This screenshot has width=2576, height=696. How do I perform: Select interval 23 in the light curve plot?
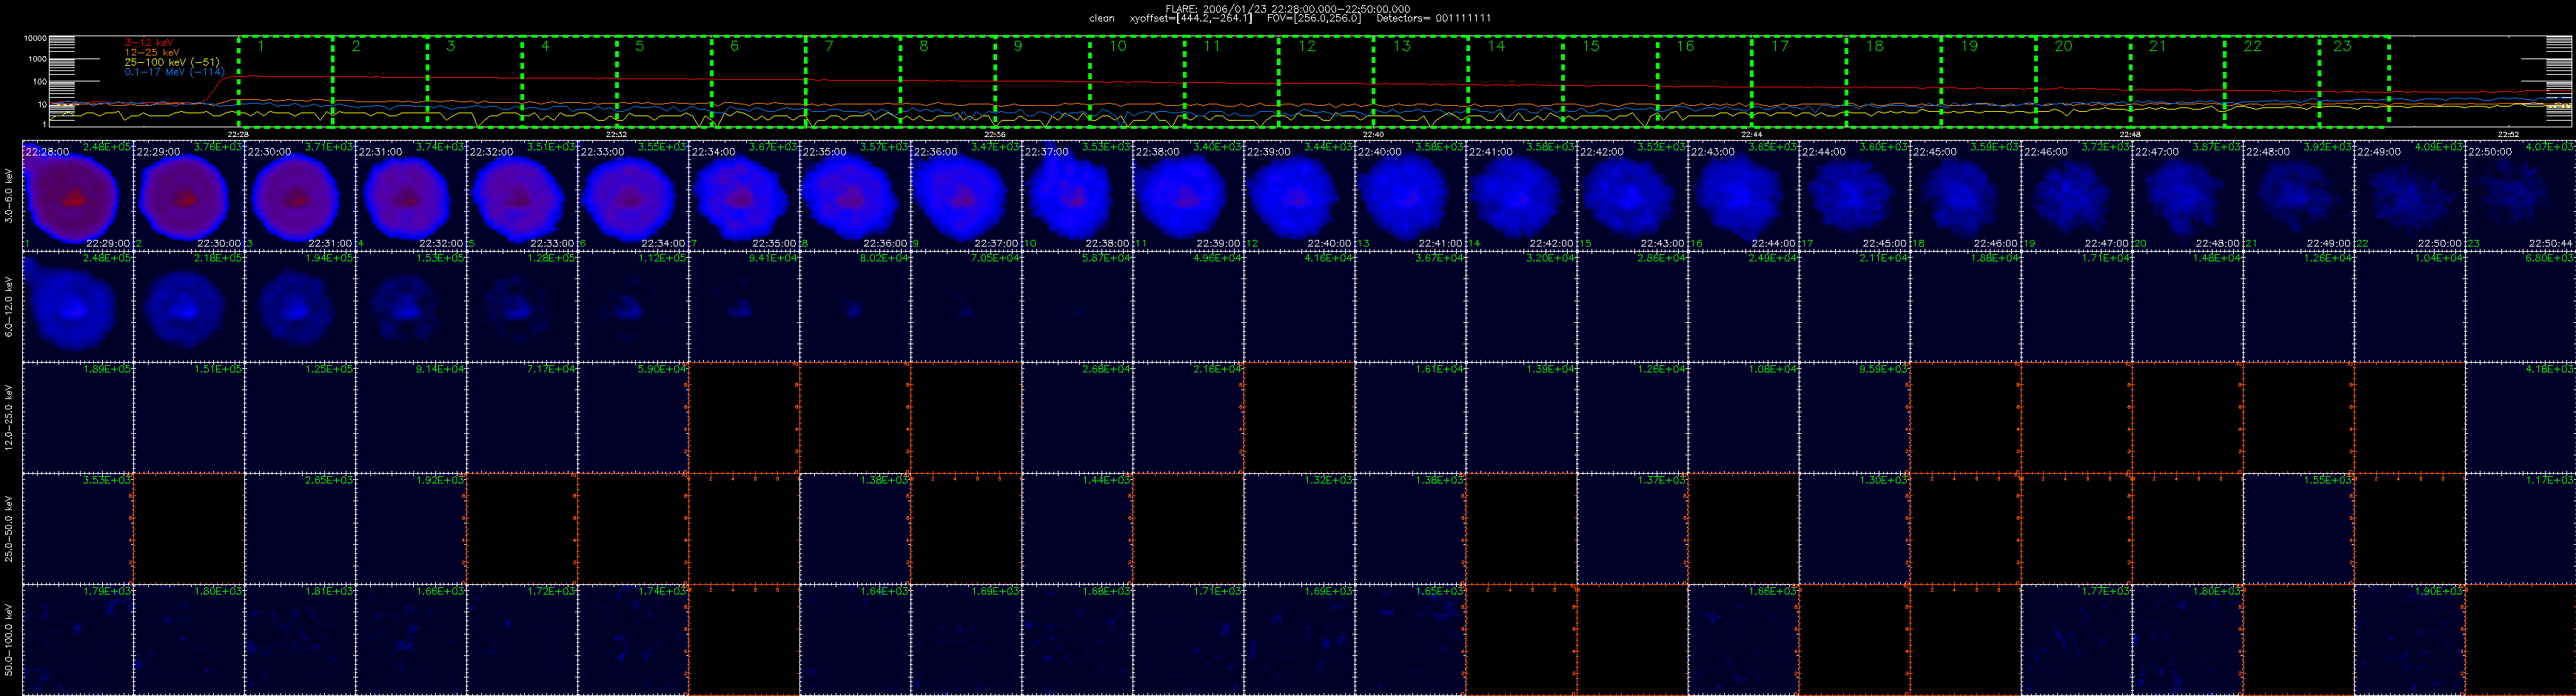pyautogui.click(x=2354, y=81)
